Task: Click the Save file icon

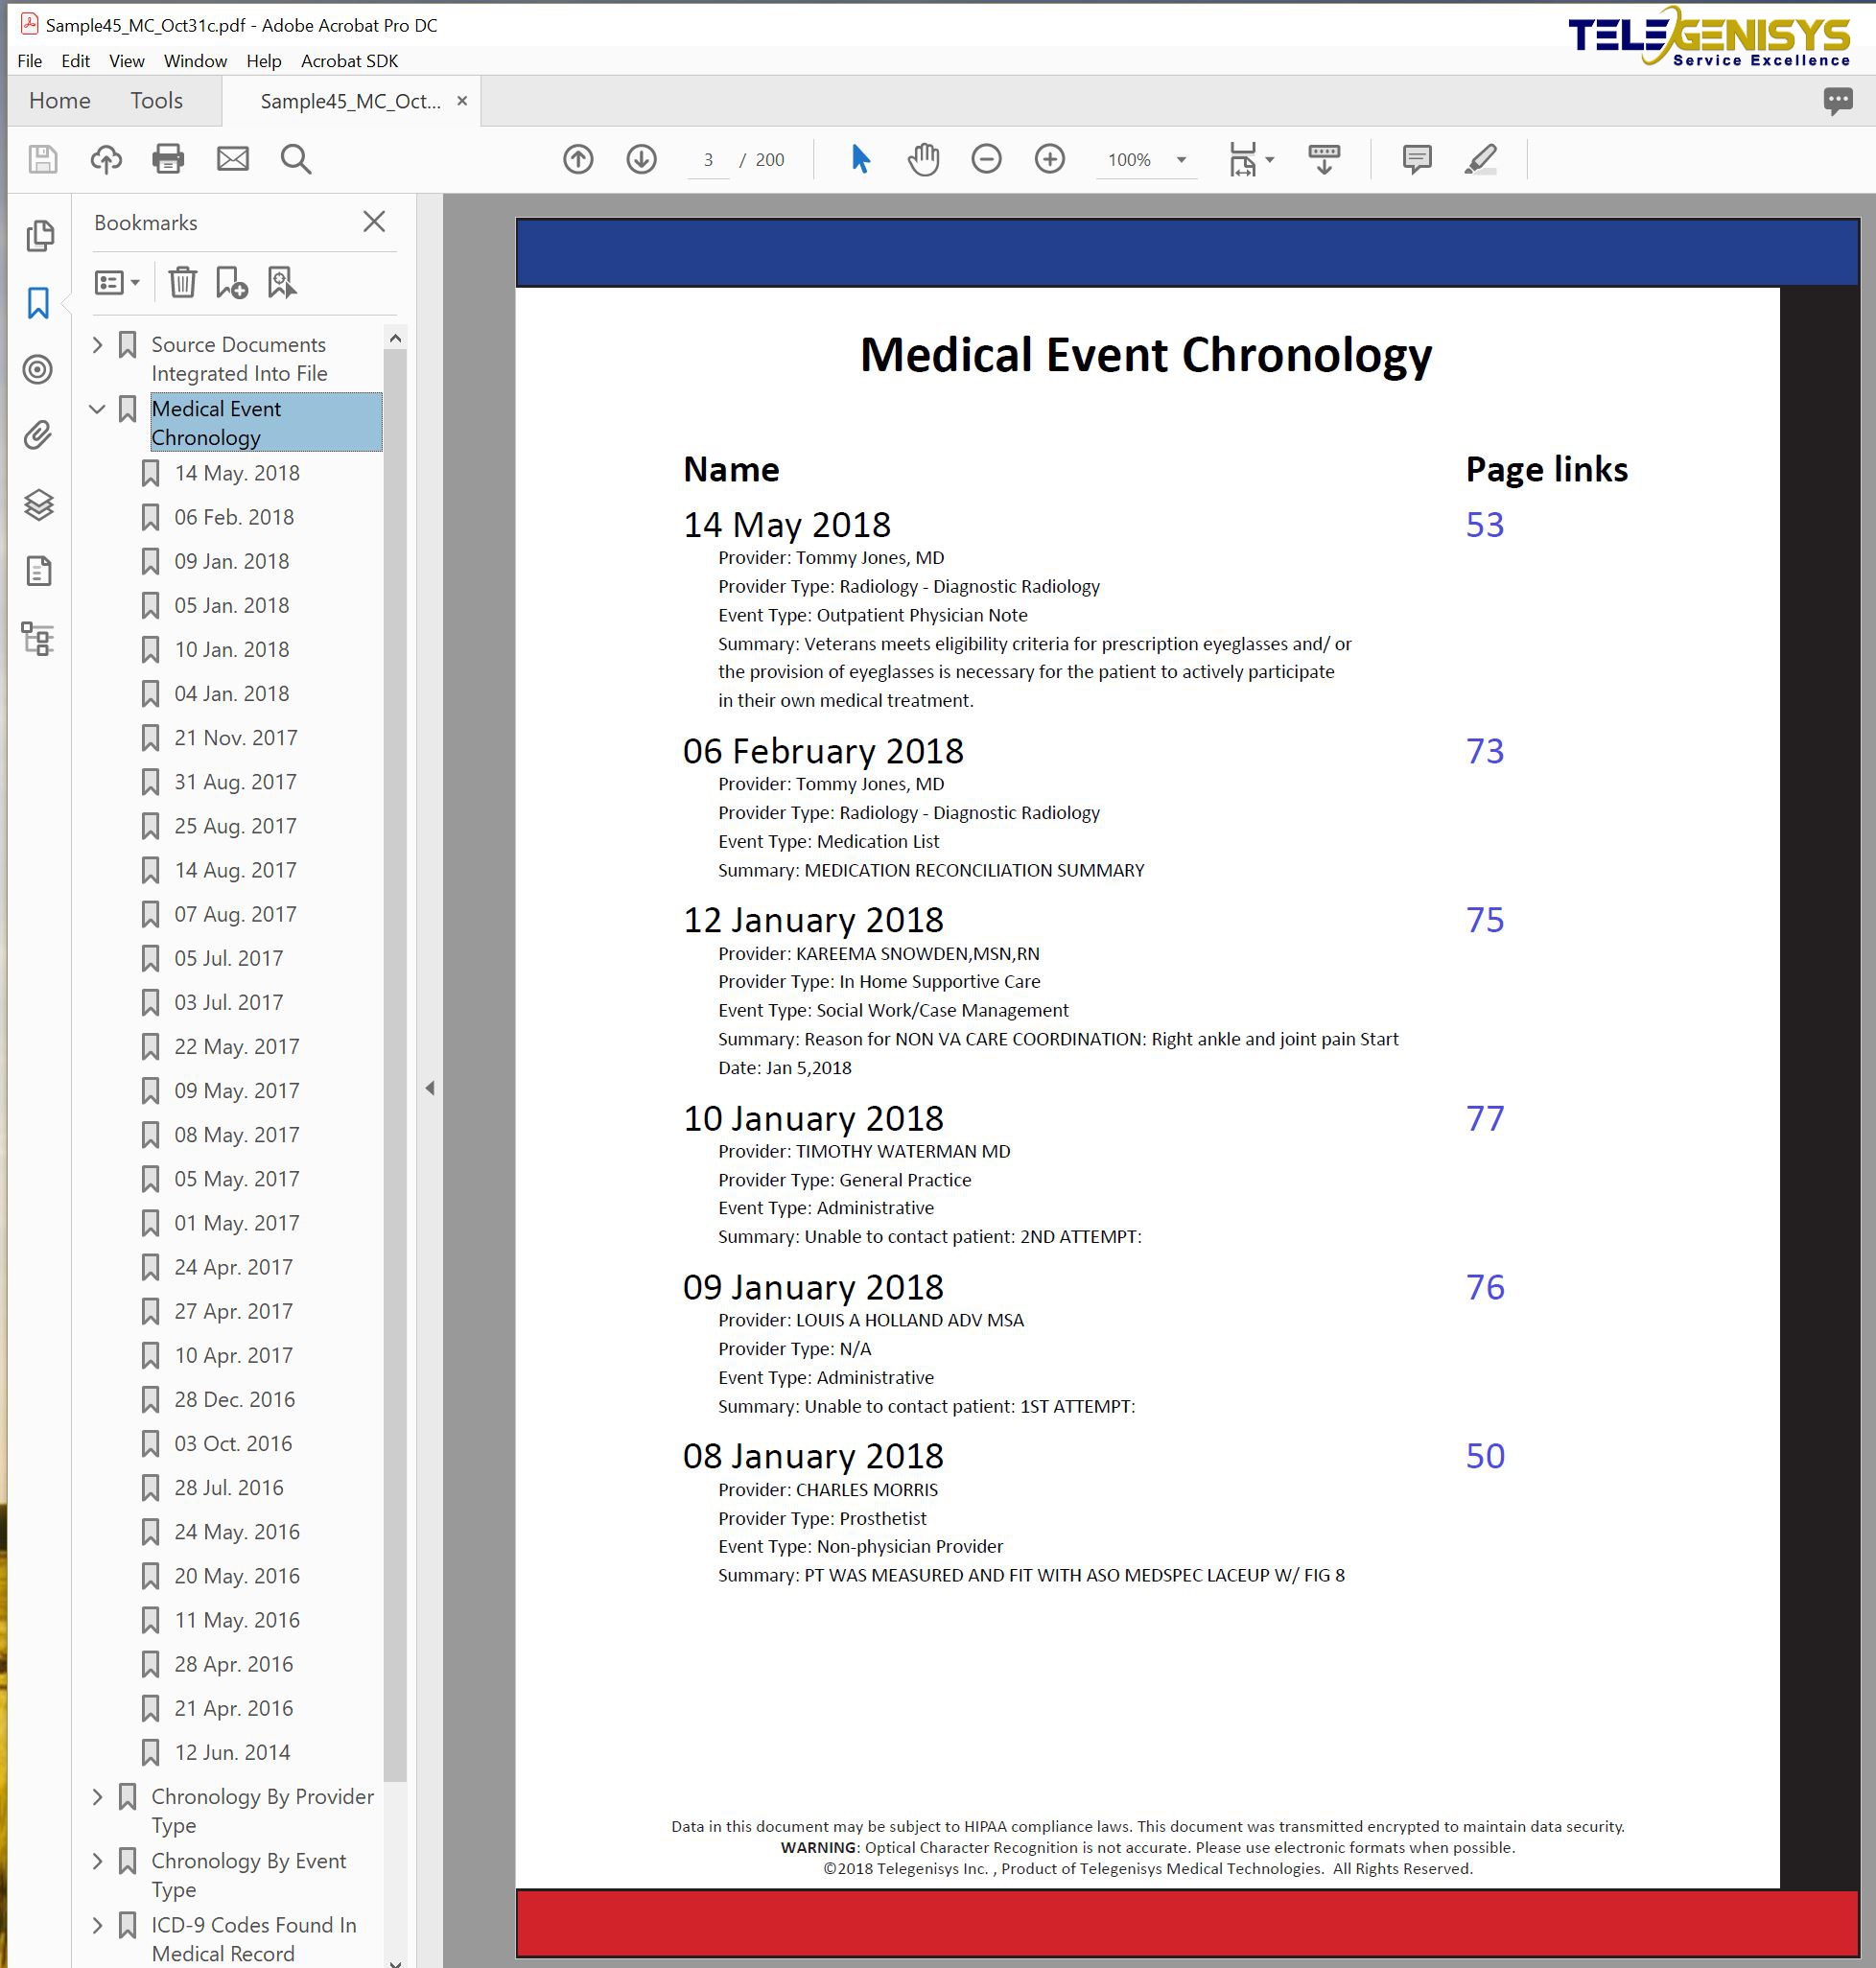Action: [x=42, y=159]
